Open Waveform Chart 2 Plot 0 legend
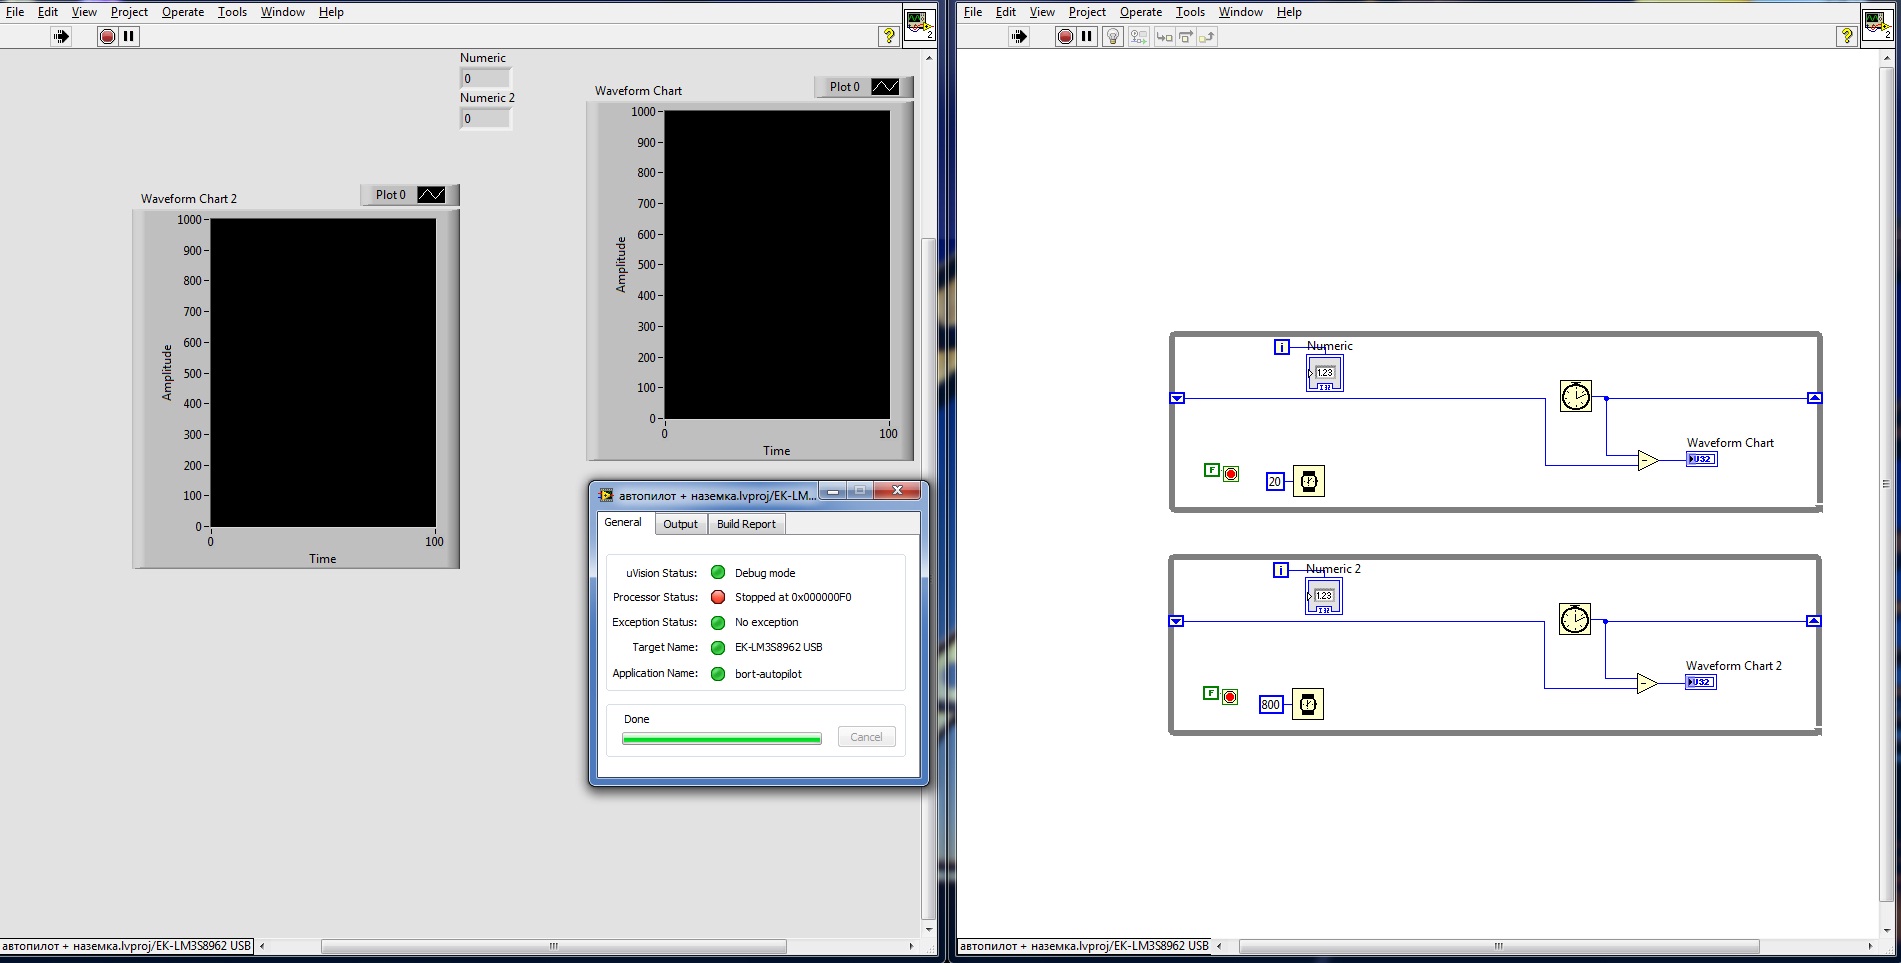Image resolution: width=1901 pixels, height=963 pixels. pyautogui.click(x=410, y=195)
